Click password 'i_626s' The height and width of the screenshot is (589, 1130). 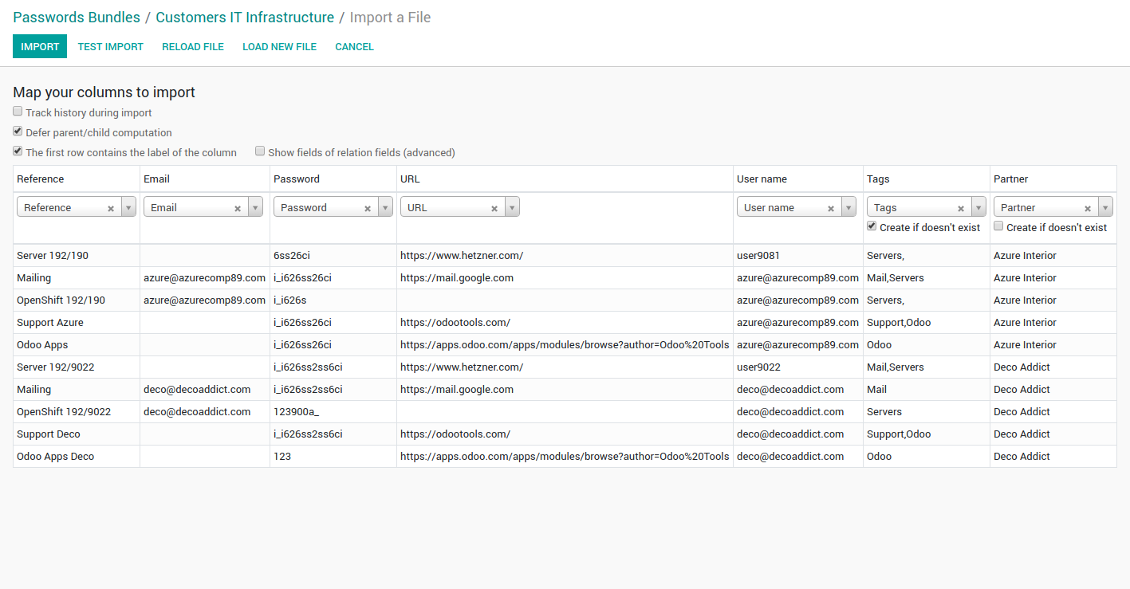point(290,300)
